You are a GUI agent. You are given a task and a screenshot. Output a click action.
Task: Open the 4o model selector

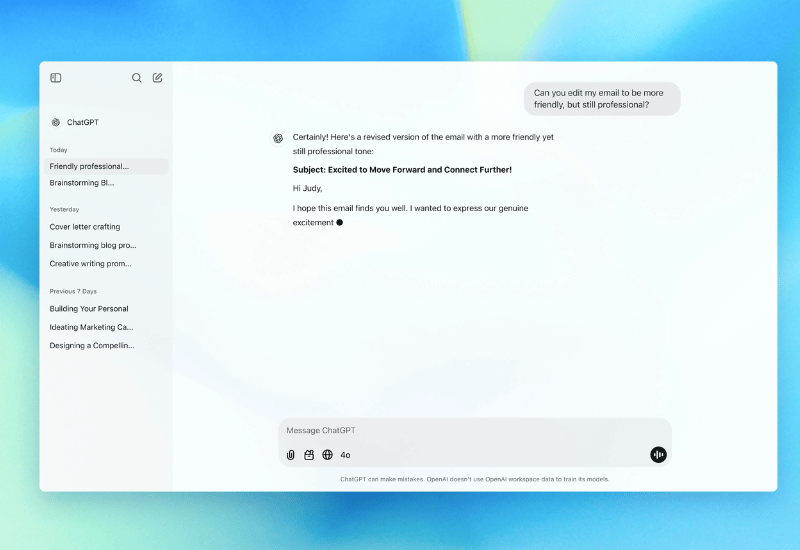[x=345, y=455]
